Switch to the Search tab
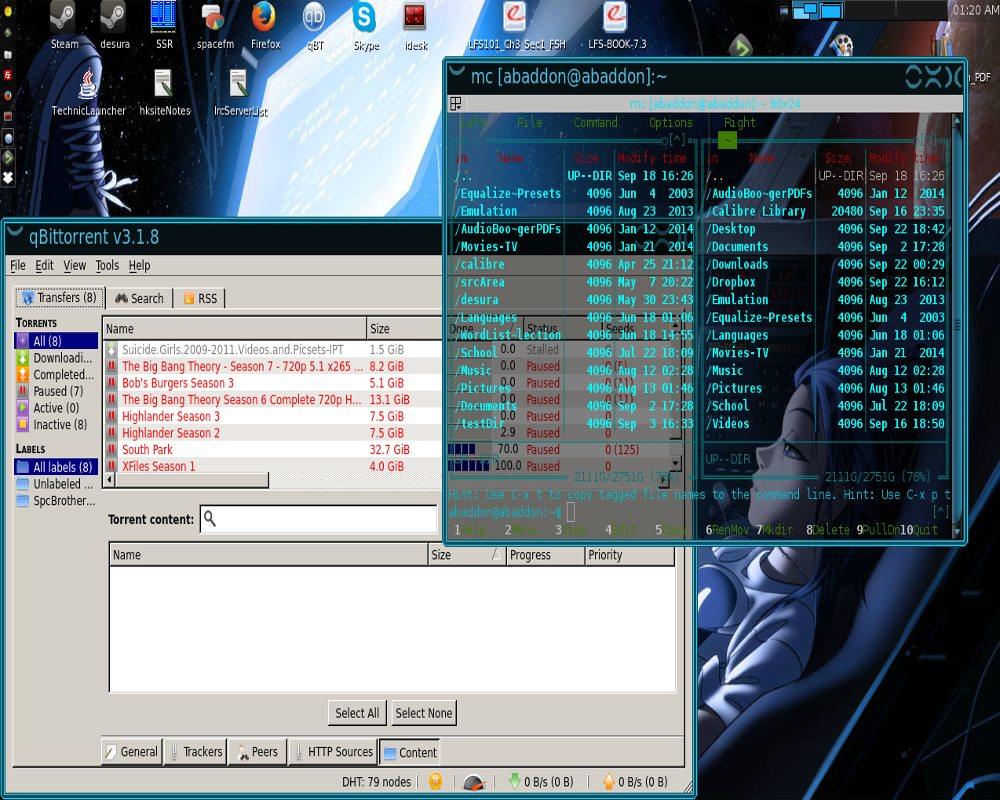 (139, 299)
